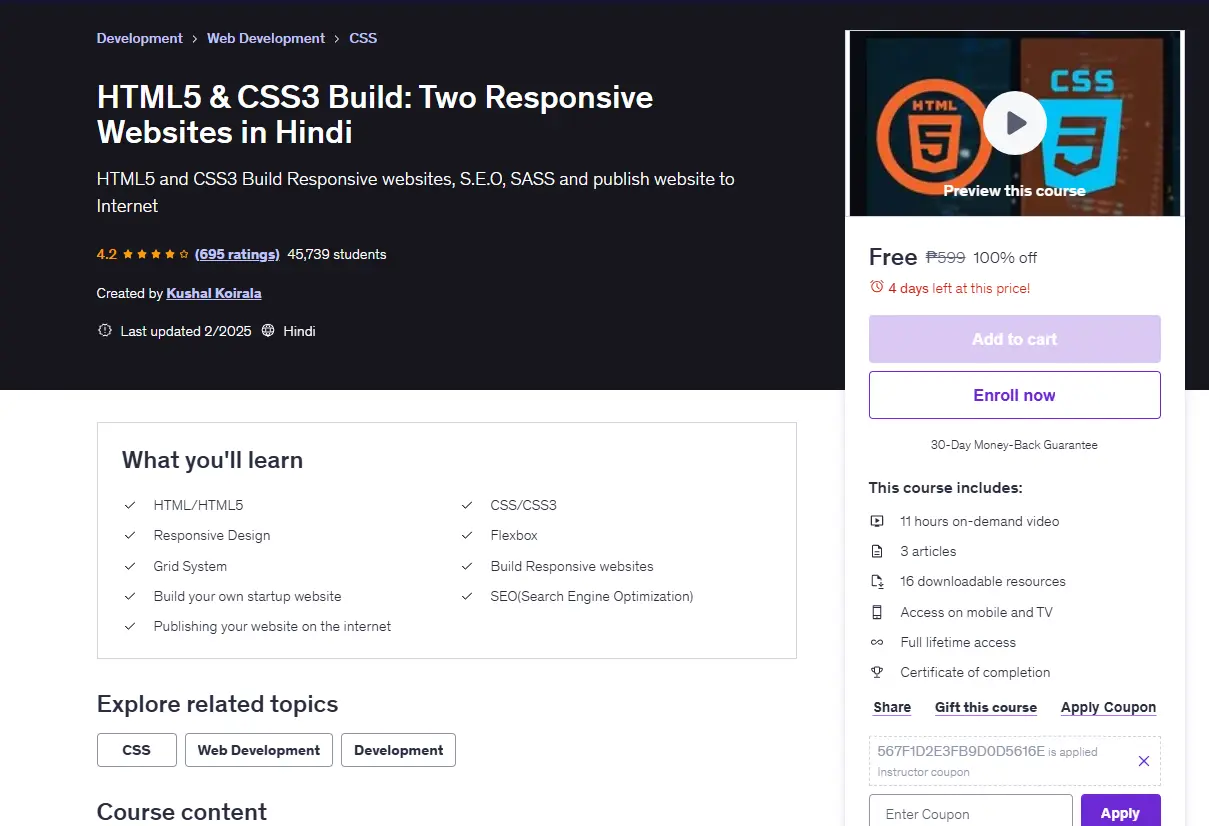Click the Certificate of completion text
Viewport: 1209px width, 826px height.
click(x=975, y=672)
